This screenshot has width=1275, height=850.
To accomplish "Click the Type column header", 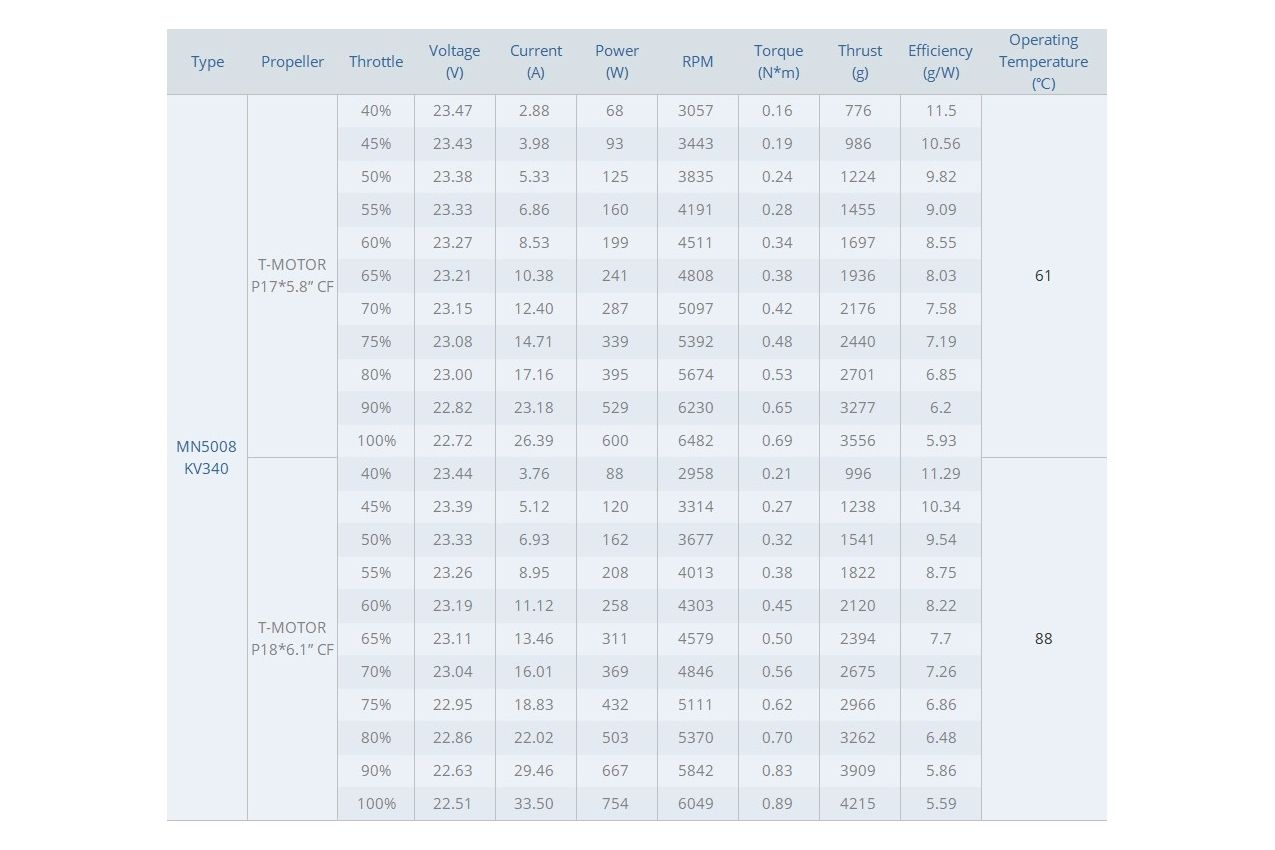I will click(207, 62).
